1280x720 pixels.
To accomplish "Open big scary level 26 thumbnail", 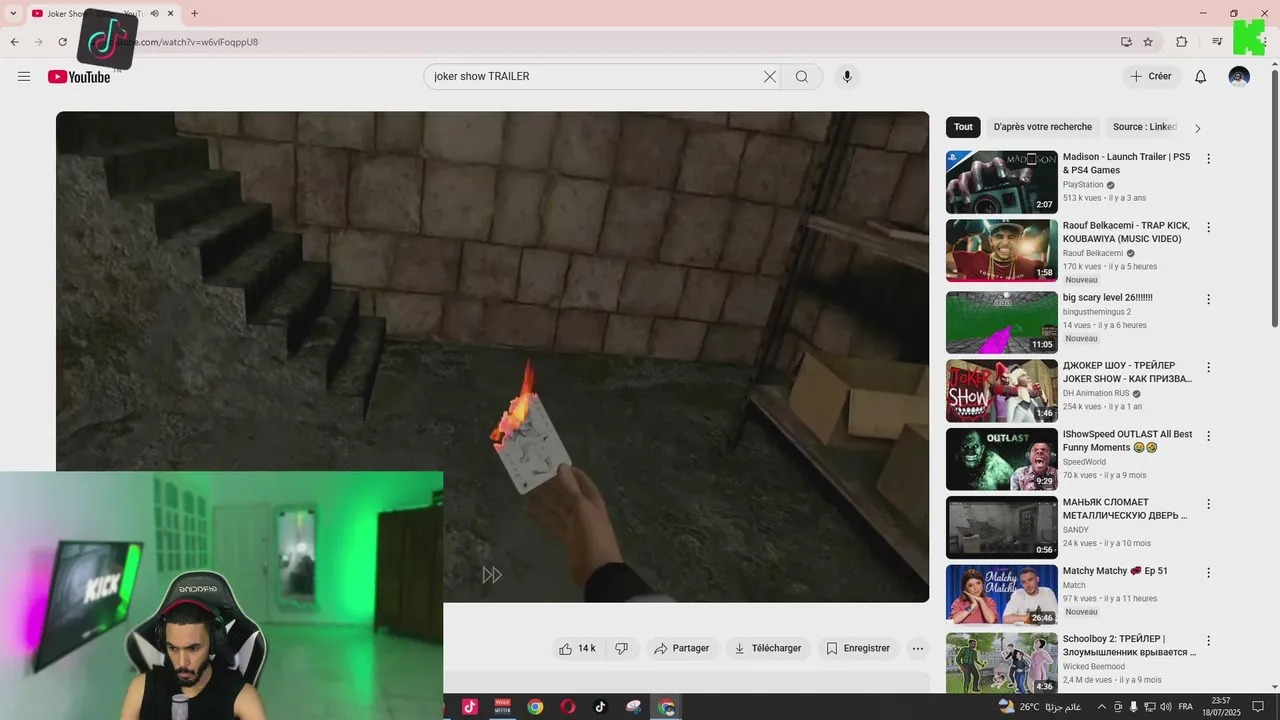I will (x=1001, y=322).
